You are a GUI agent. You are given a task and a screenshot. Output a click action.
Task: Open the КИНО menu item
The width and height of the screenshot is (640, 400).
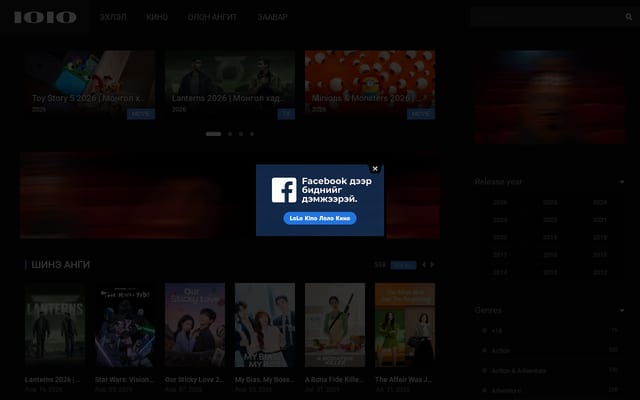click(x=157, y=17)
